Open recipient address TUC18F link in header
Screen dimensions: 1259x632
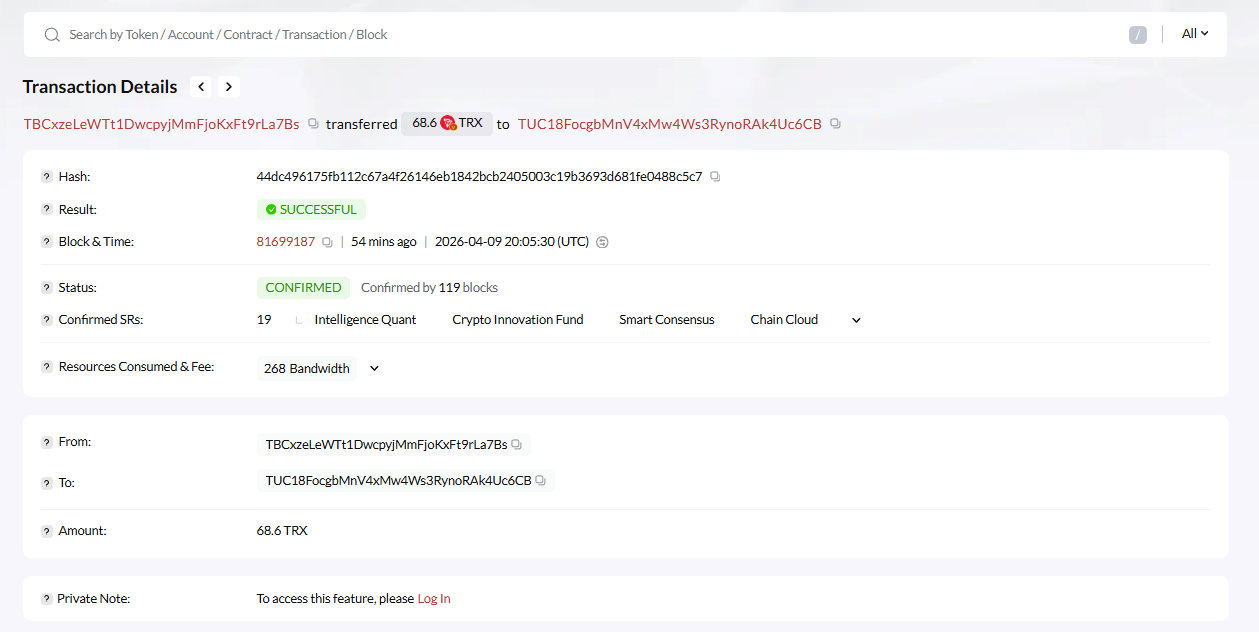(x=669, y=124)
